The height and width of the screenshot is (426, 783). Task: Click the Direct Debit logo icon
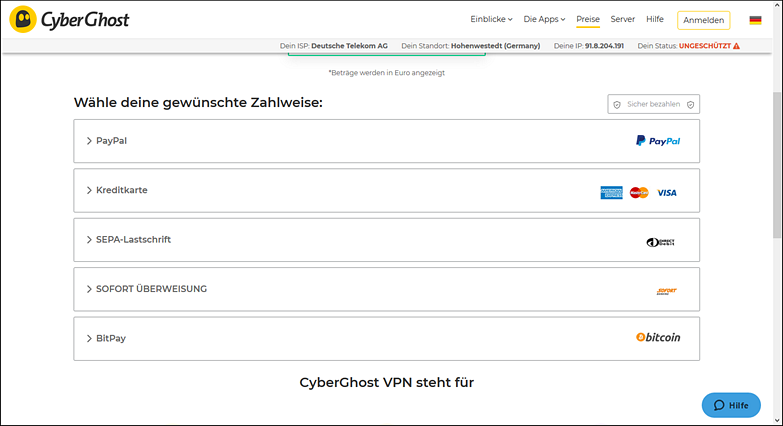(x=660, y=242)
